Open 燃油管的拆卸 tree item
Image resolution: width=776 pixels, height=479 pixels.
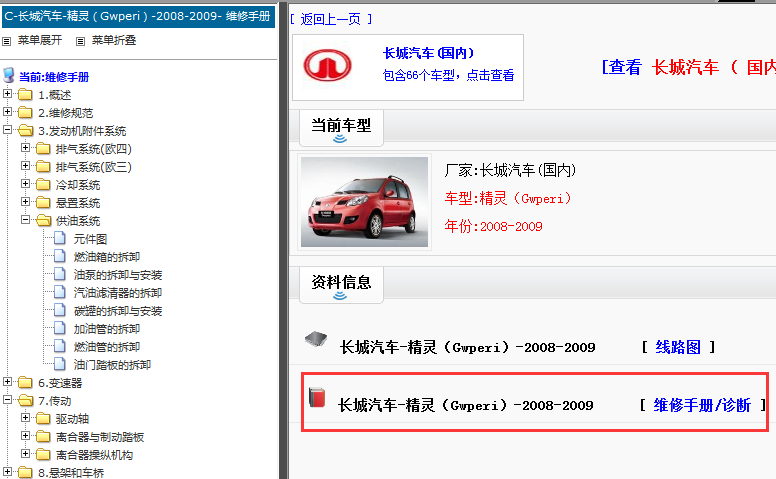tap(107, 347)
